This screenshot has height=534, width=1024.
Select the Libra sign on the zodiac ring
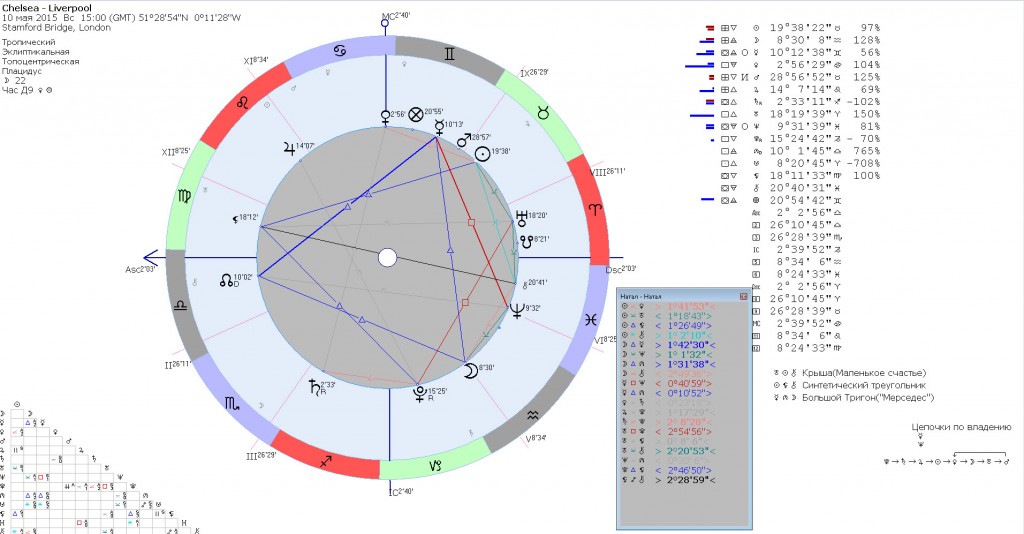click(181, 305)
